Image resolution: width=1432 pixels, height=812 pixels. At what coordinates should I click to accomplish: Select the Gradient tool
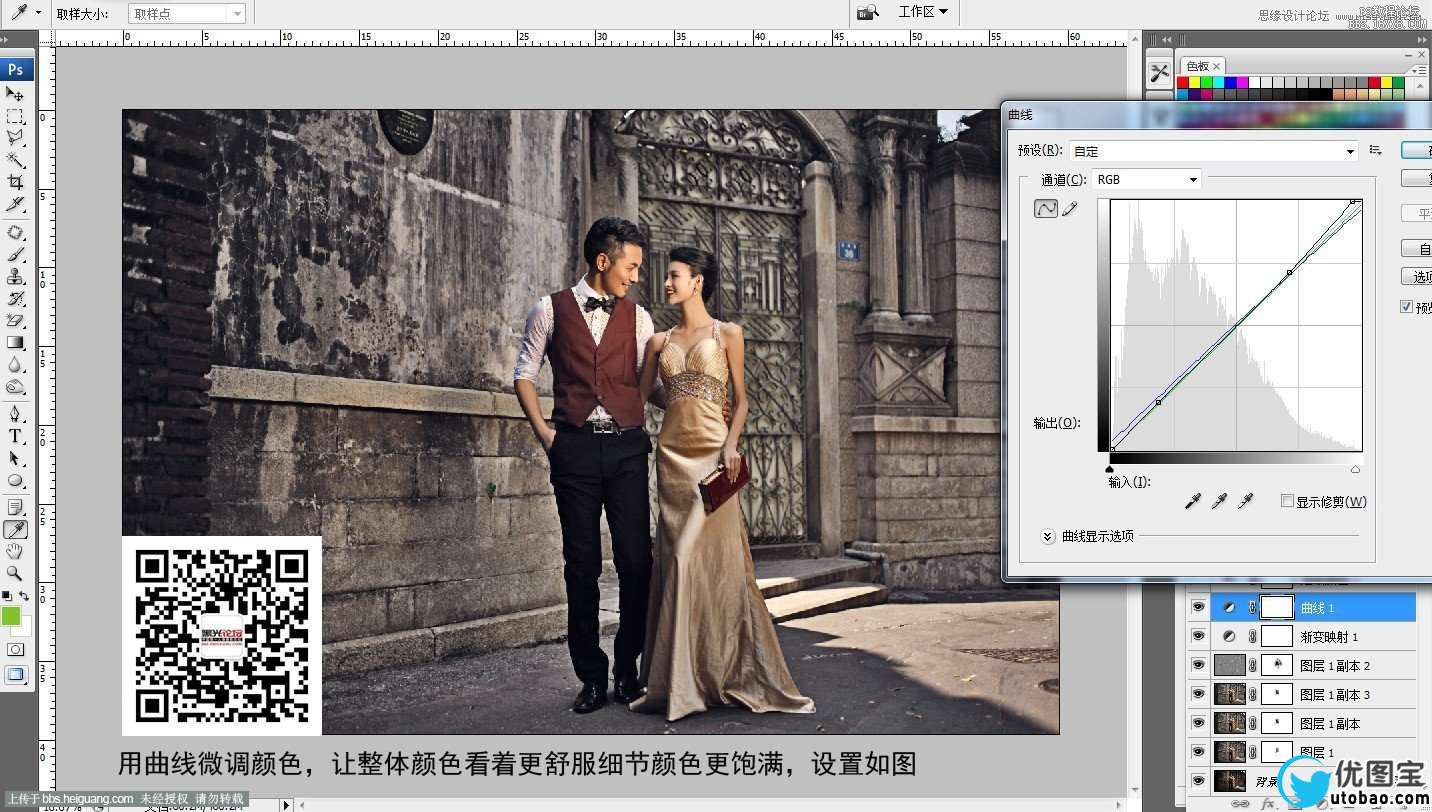coord(15,342)
